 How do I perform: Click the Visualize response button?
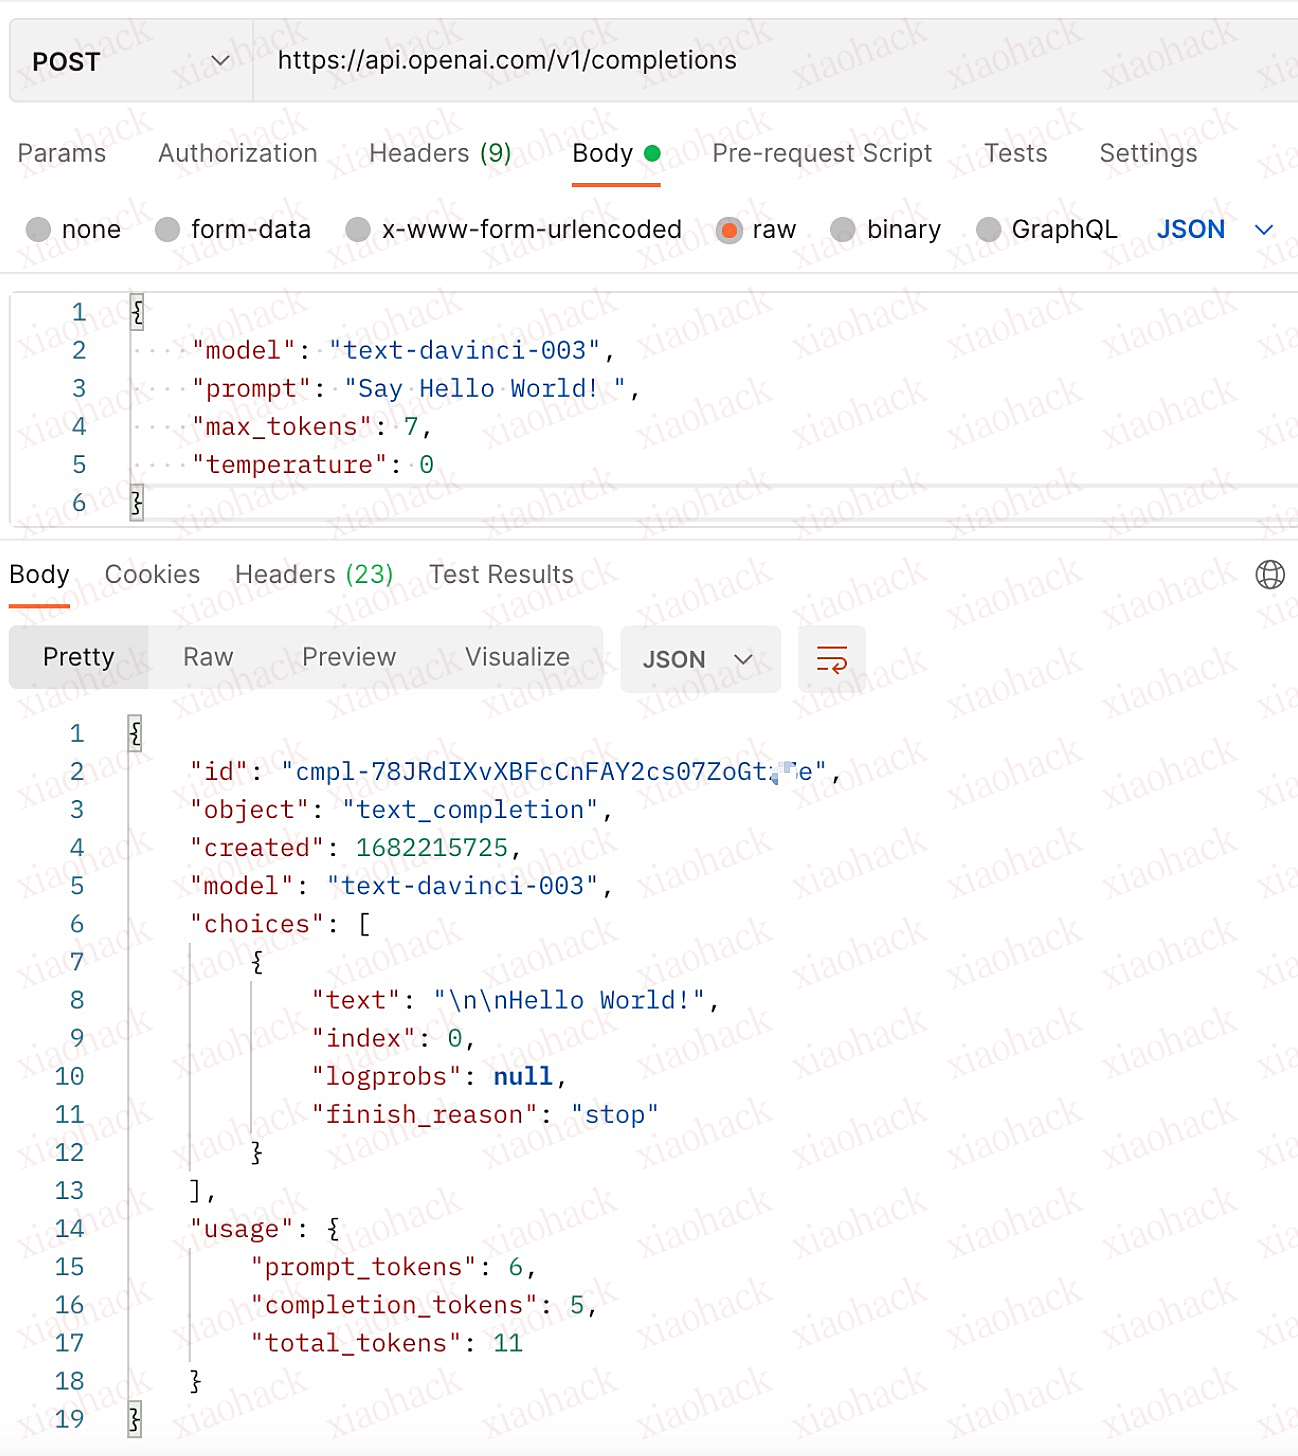517,657
